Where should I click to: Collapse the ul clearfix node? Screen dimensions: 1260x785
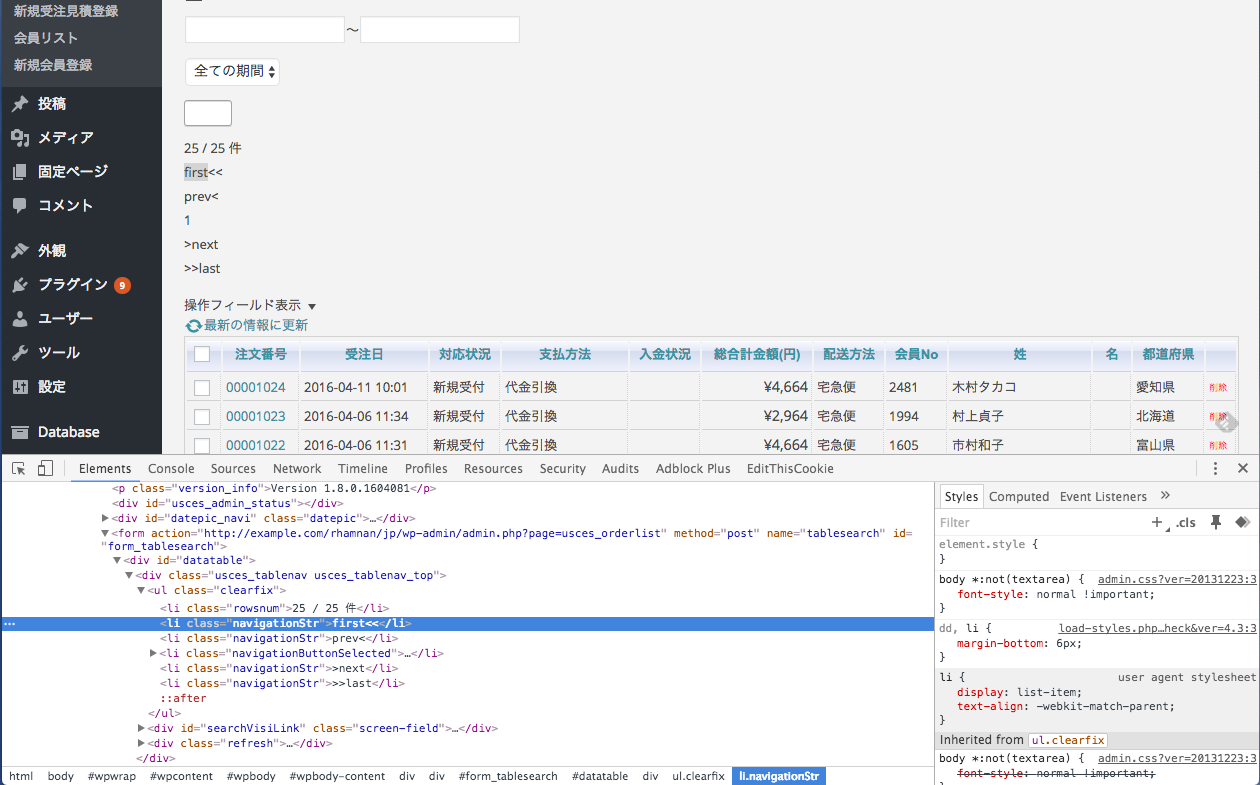click(x=141, y=590)
